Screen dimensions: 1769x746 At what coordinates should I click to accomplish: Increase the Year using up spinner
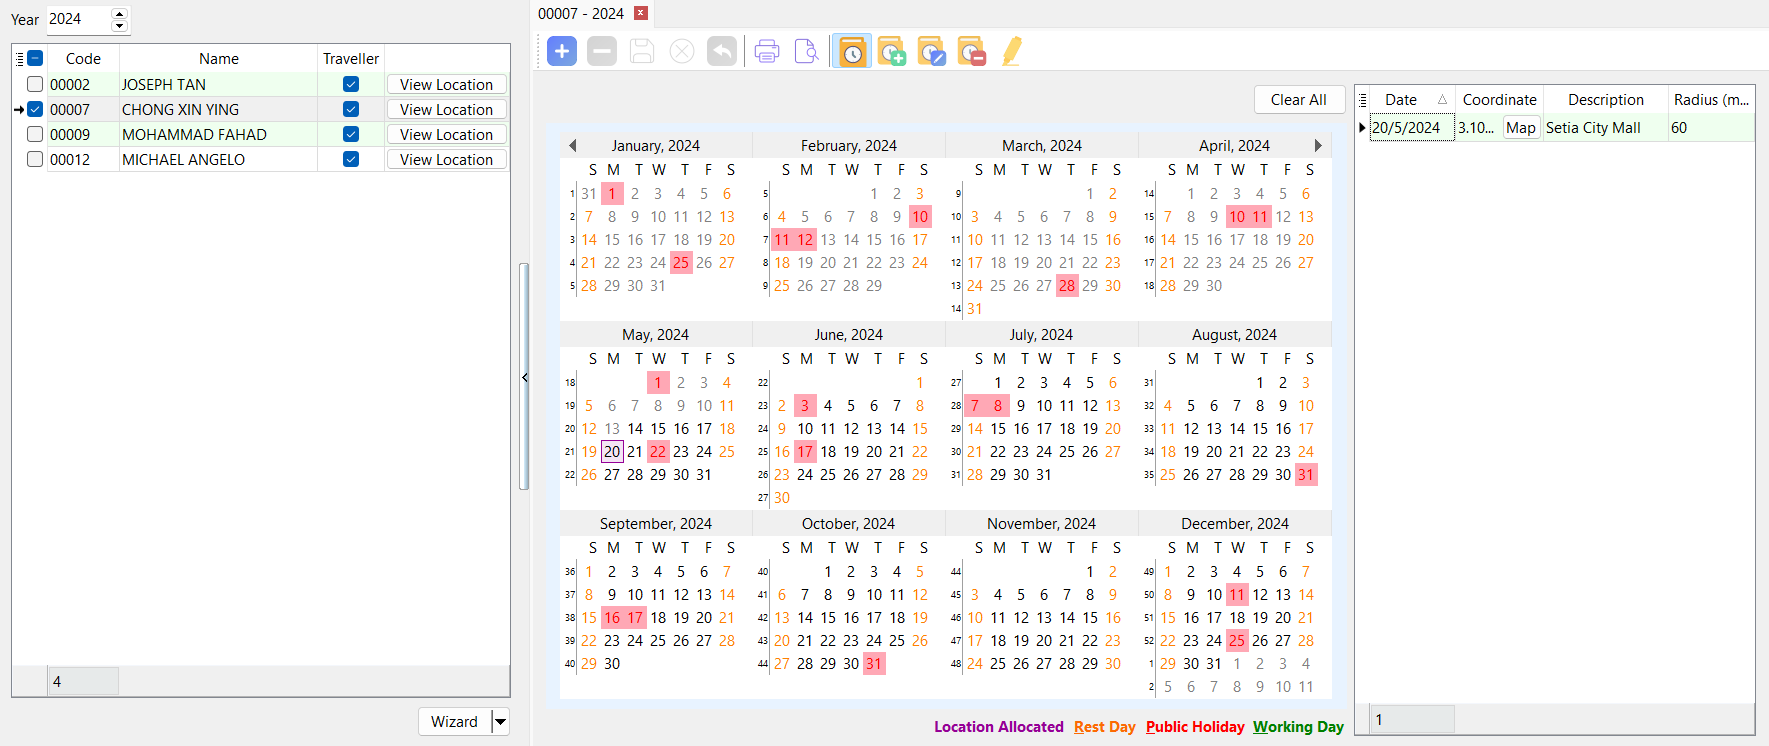tap(119, 14)
